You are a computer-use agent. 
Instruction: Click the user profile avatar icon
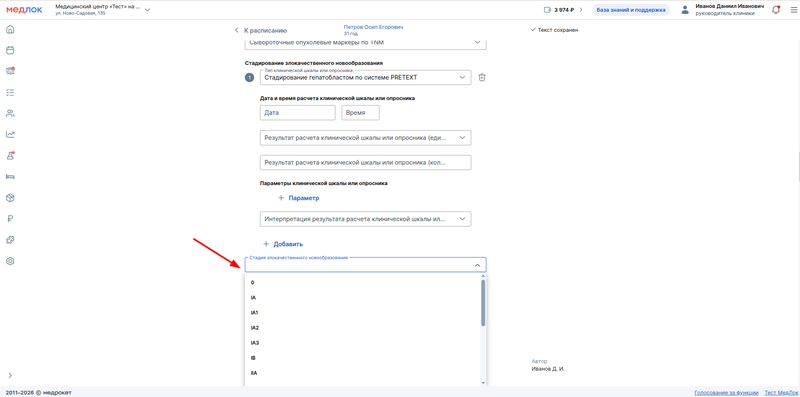pyautogui.click(x=685, y=10)
